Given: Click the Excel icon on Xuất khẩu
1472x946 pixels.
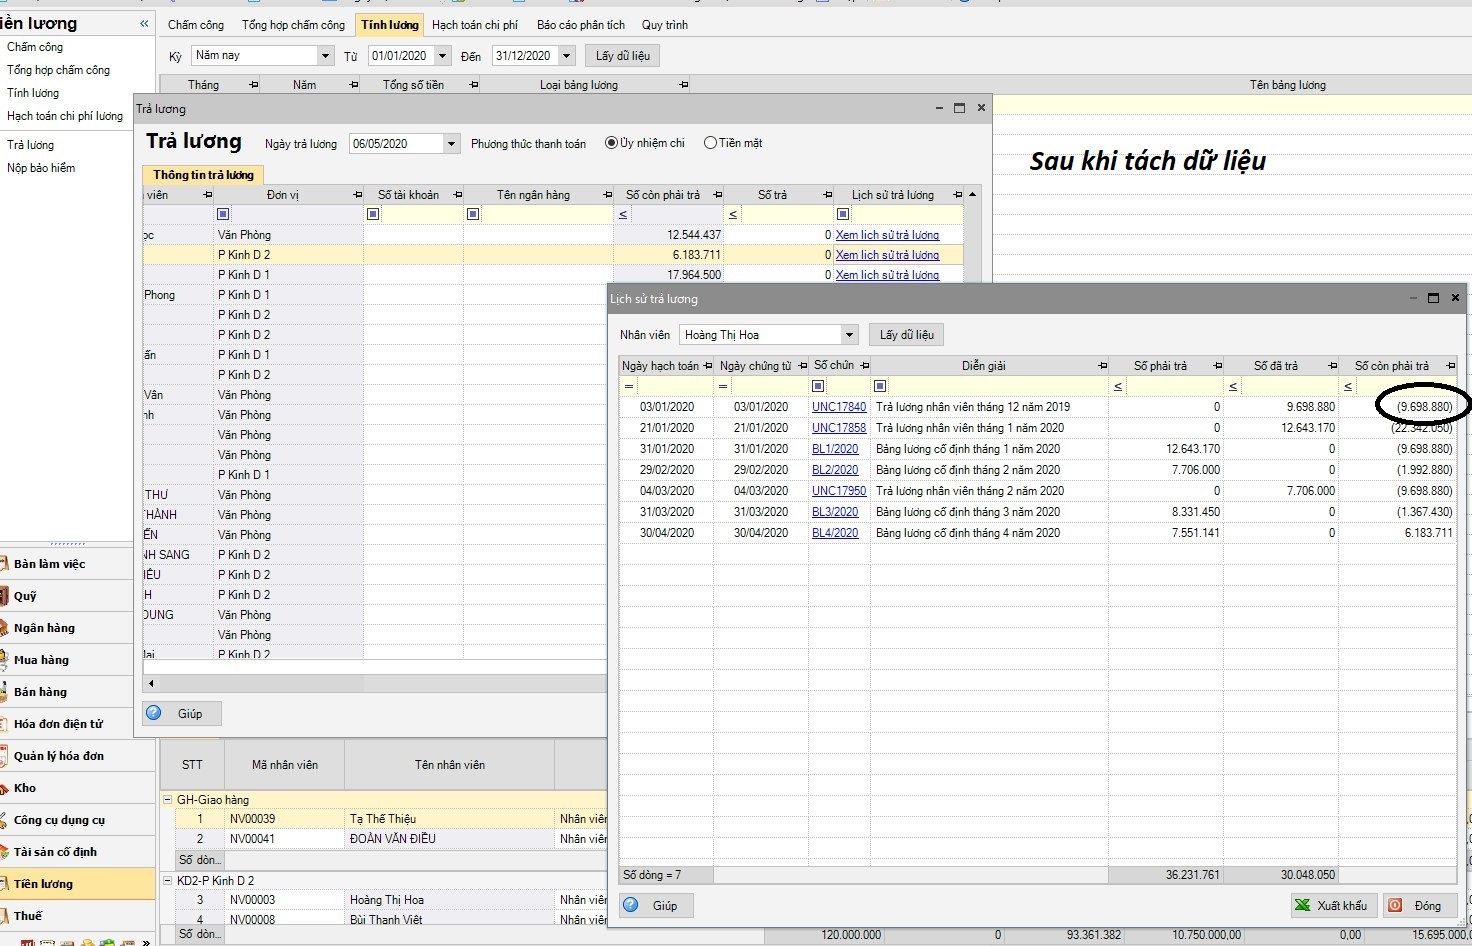Looking at the screenshot, I should click(x=1302, y=905).
